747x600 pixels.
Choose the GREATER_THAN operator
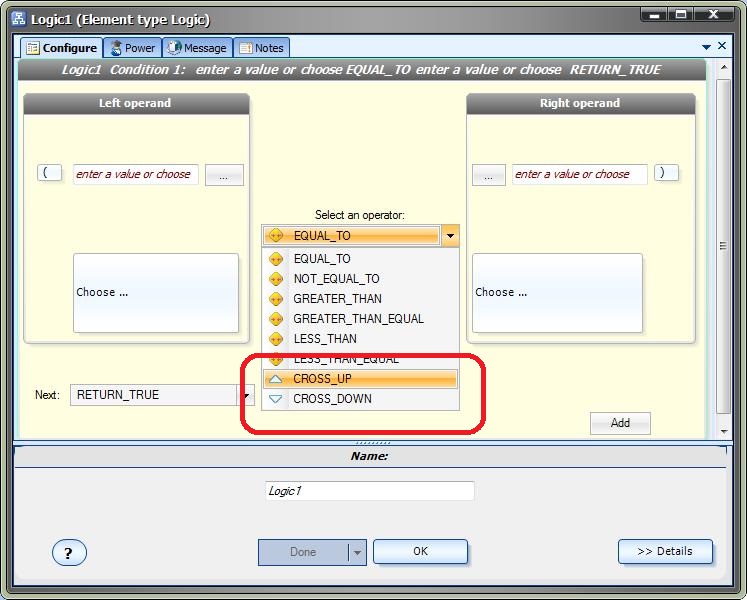click(361, 299)
